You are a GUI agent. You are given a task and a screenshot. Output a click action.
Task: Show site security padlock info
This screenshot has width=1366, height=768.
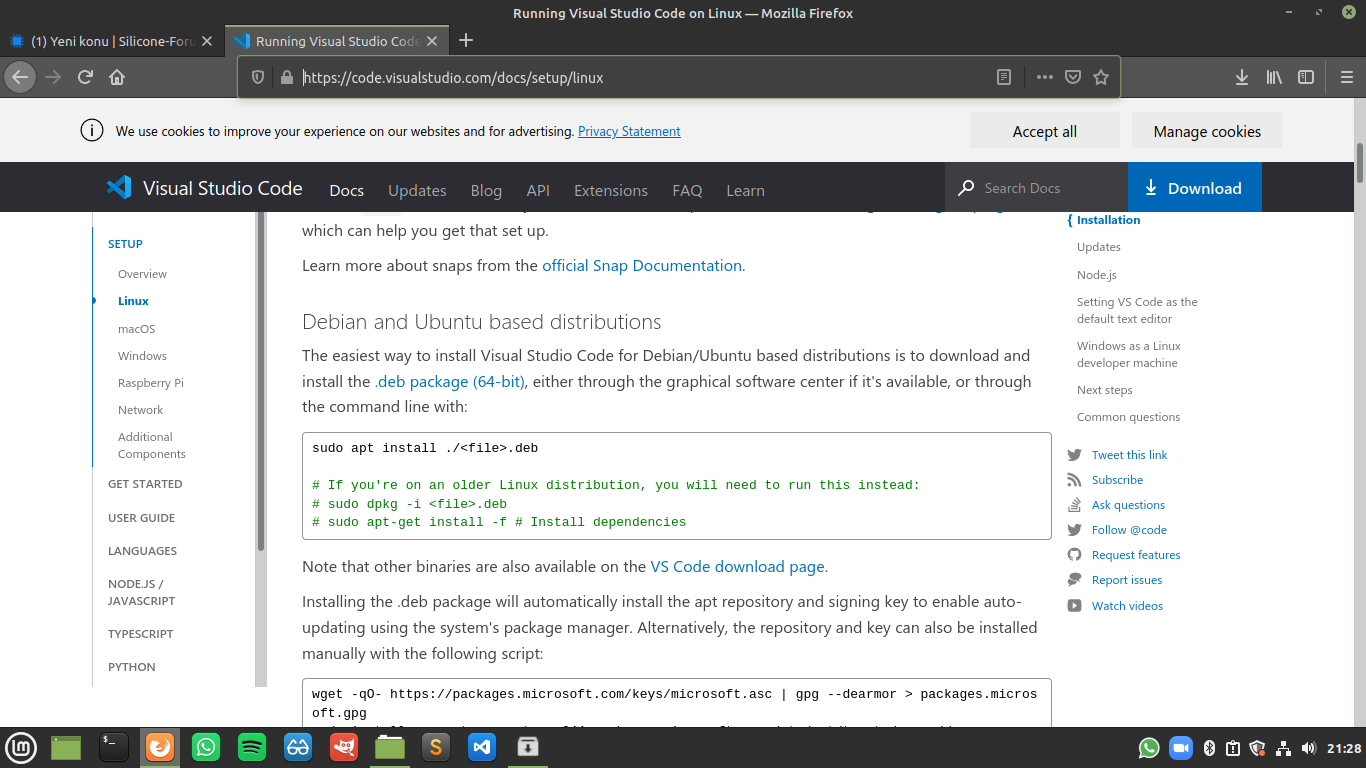pyautogui.click(x=286, y=77)
